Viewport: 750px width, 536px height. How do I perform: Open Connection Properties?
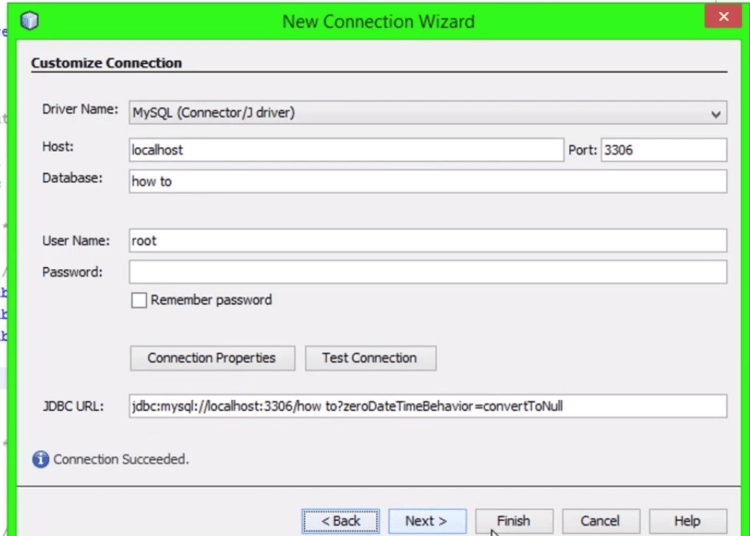(211, 358)
